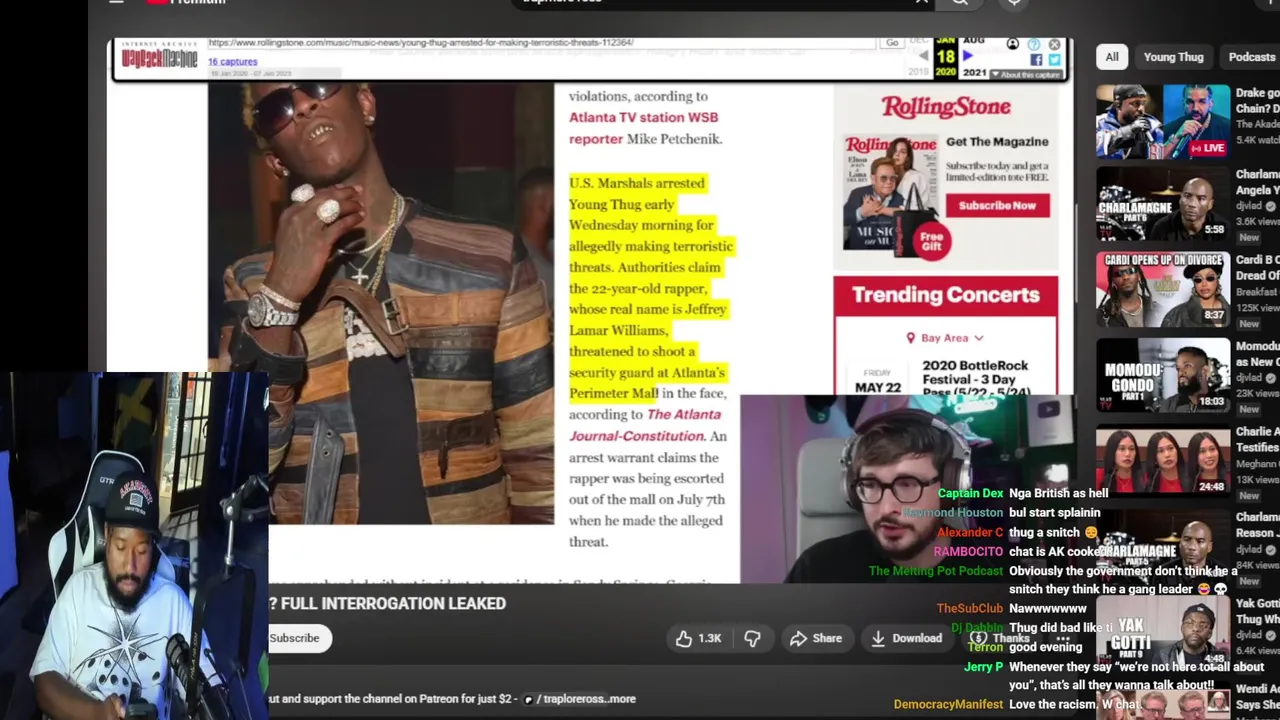Like the video with 1.3K thumbs up

click(699, 638)
